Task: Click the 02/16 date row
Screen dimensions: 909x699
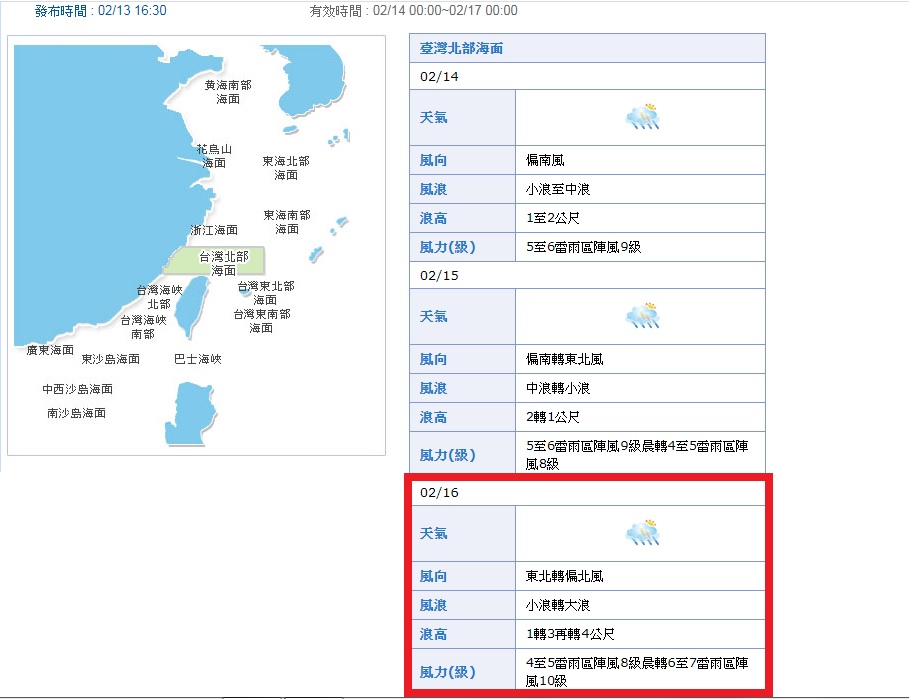Action: click(587, 492)
